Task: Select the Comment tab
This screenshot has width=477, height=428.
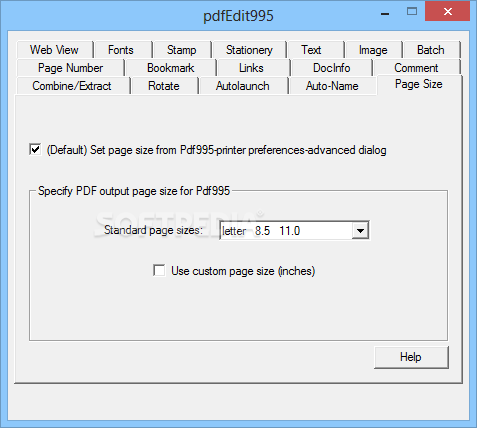Action: click(x=416, y=68)
